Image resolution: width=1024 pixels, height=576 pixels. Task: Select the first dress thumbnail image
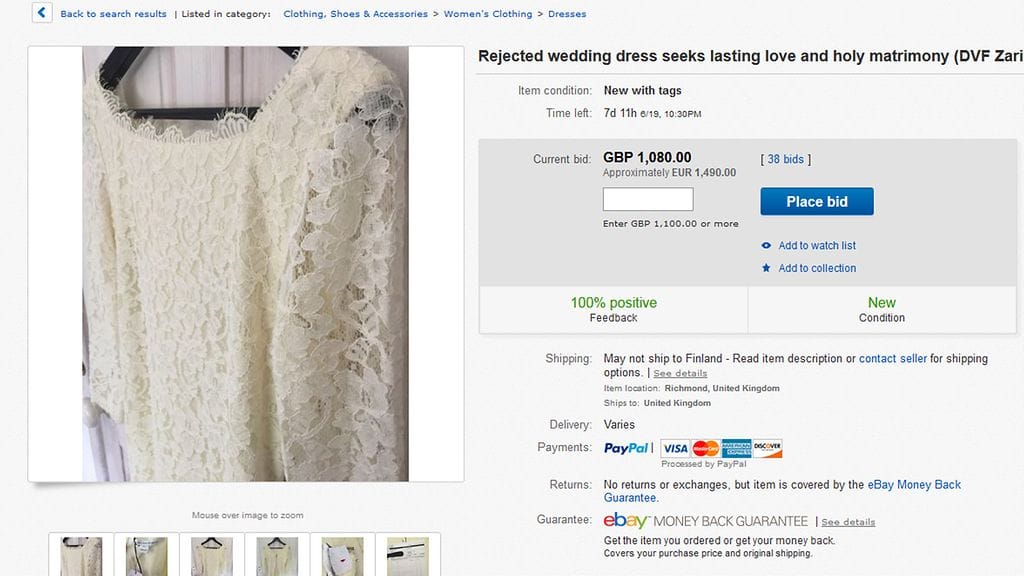tap(80, 556)
